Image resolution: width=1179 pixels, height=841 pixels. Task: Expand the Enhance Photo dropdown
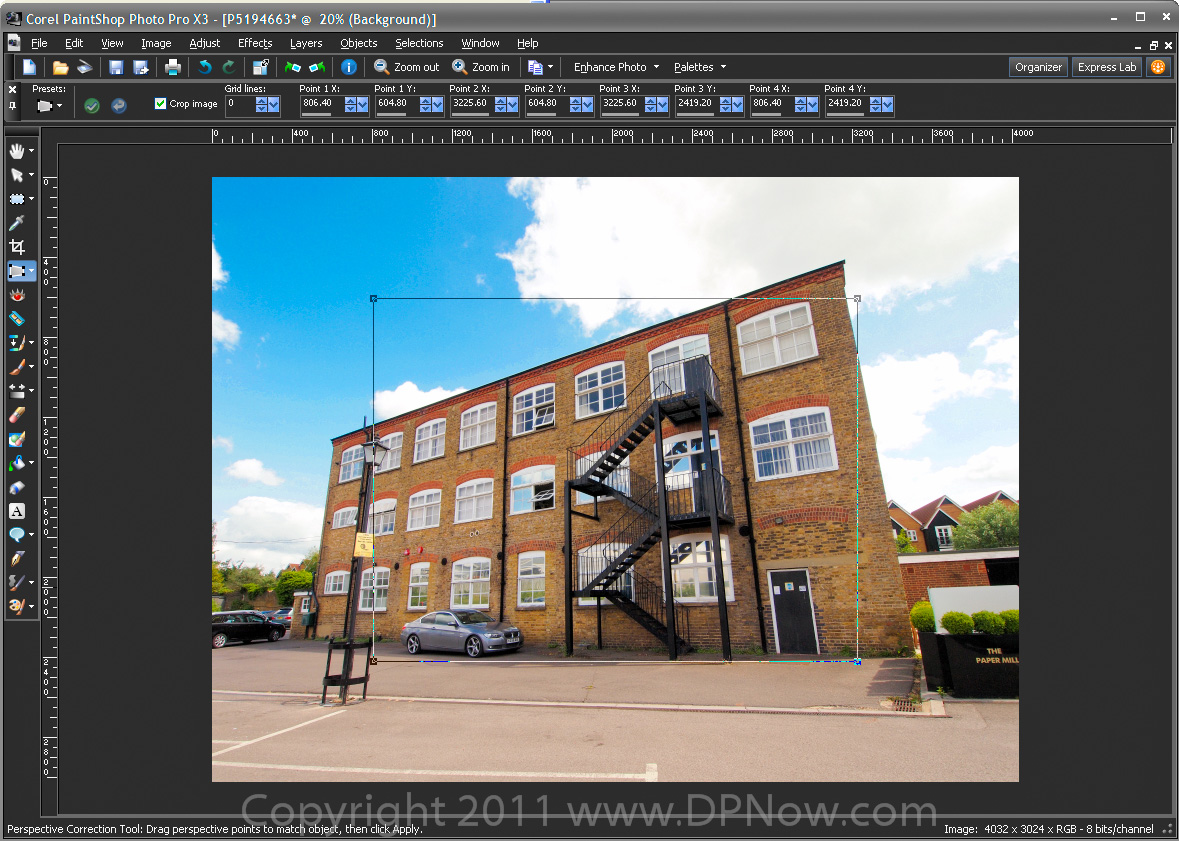616,67
